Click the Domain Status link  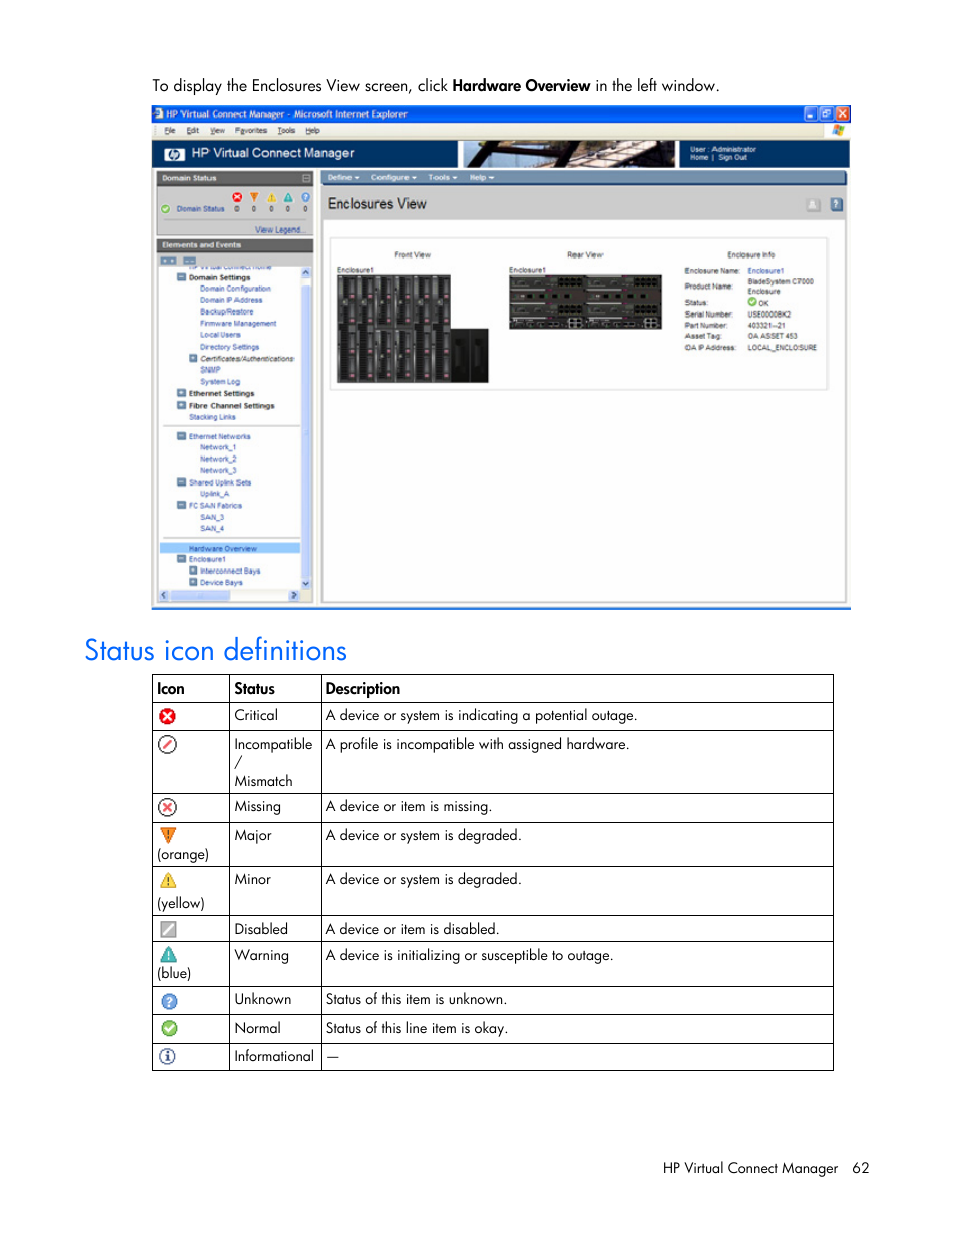[200, 209]
